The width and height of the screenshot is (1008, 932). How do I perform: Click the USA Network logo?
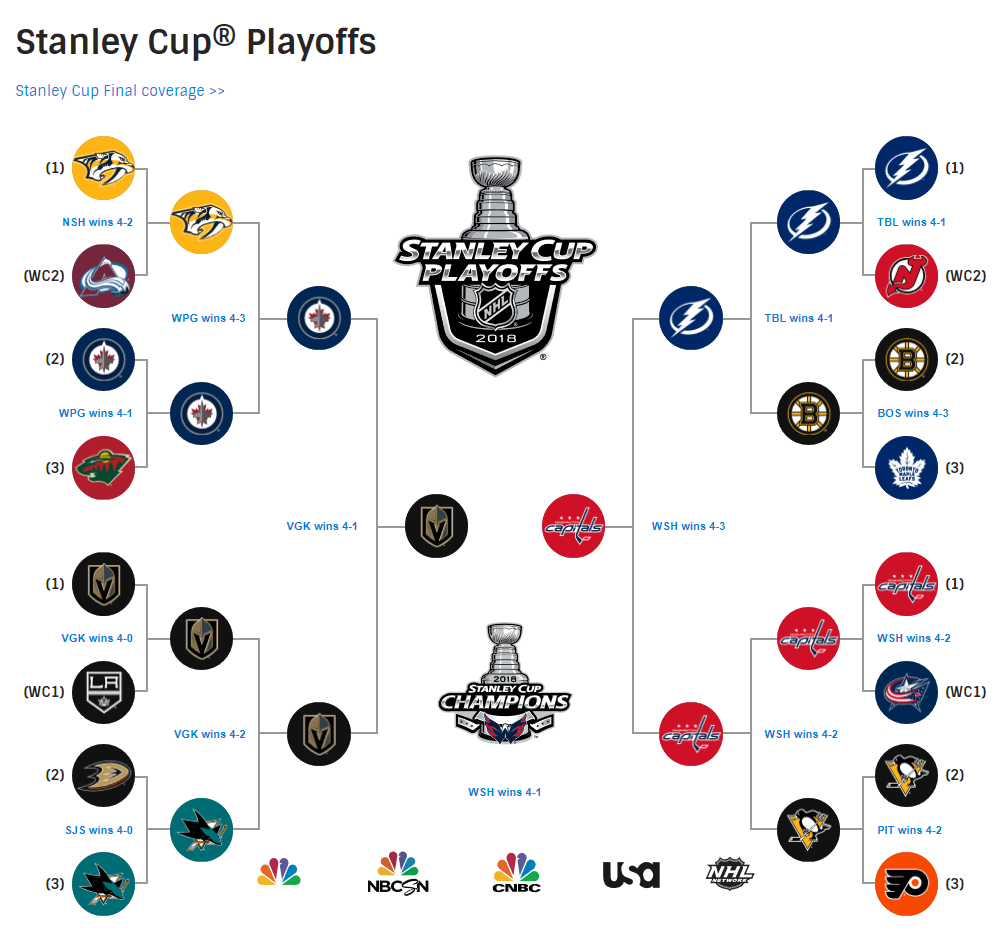(x=631, y=873)
